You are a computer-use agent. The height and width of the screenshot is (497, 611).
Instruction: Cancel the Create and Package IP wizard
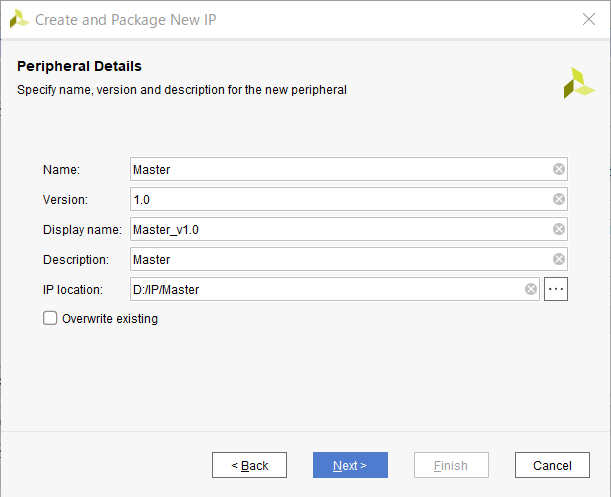[x=552, y=465]
